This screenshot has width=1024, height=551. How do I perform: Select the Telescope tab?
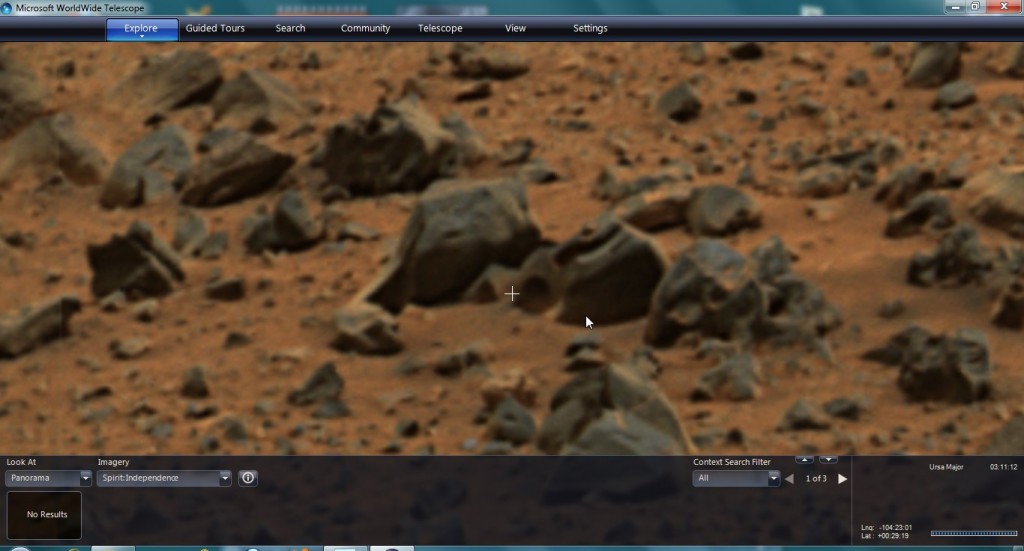pos(440,28)
